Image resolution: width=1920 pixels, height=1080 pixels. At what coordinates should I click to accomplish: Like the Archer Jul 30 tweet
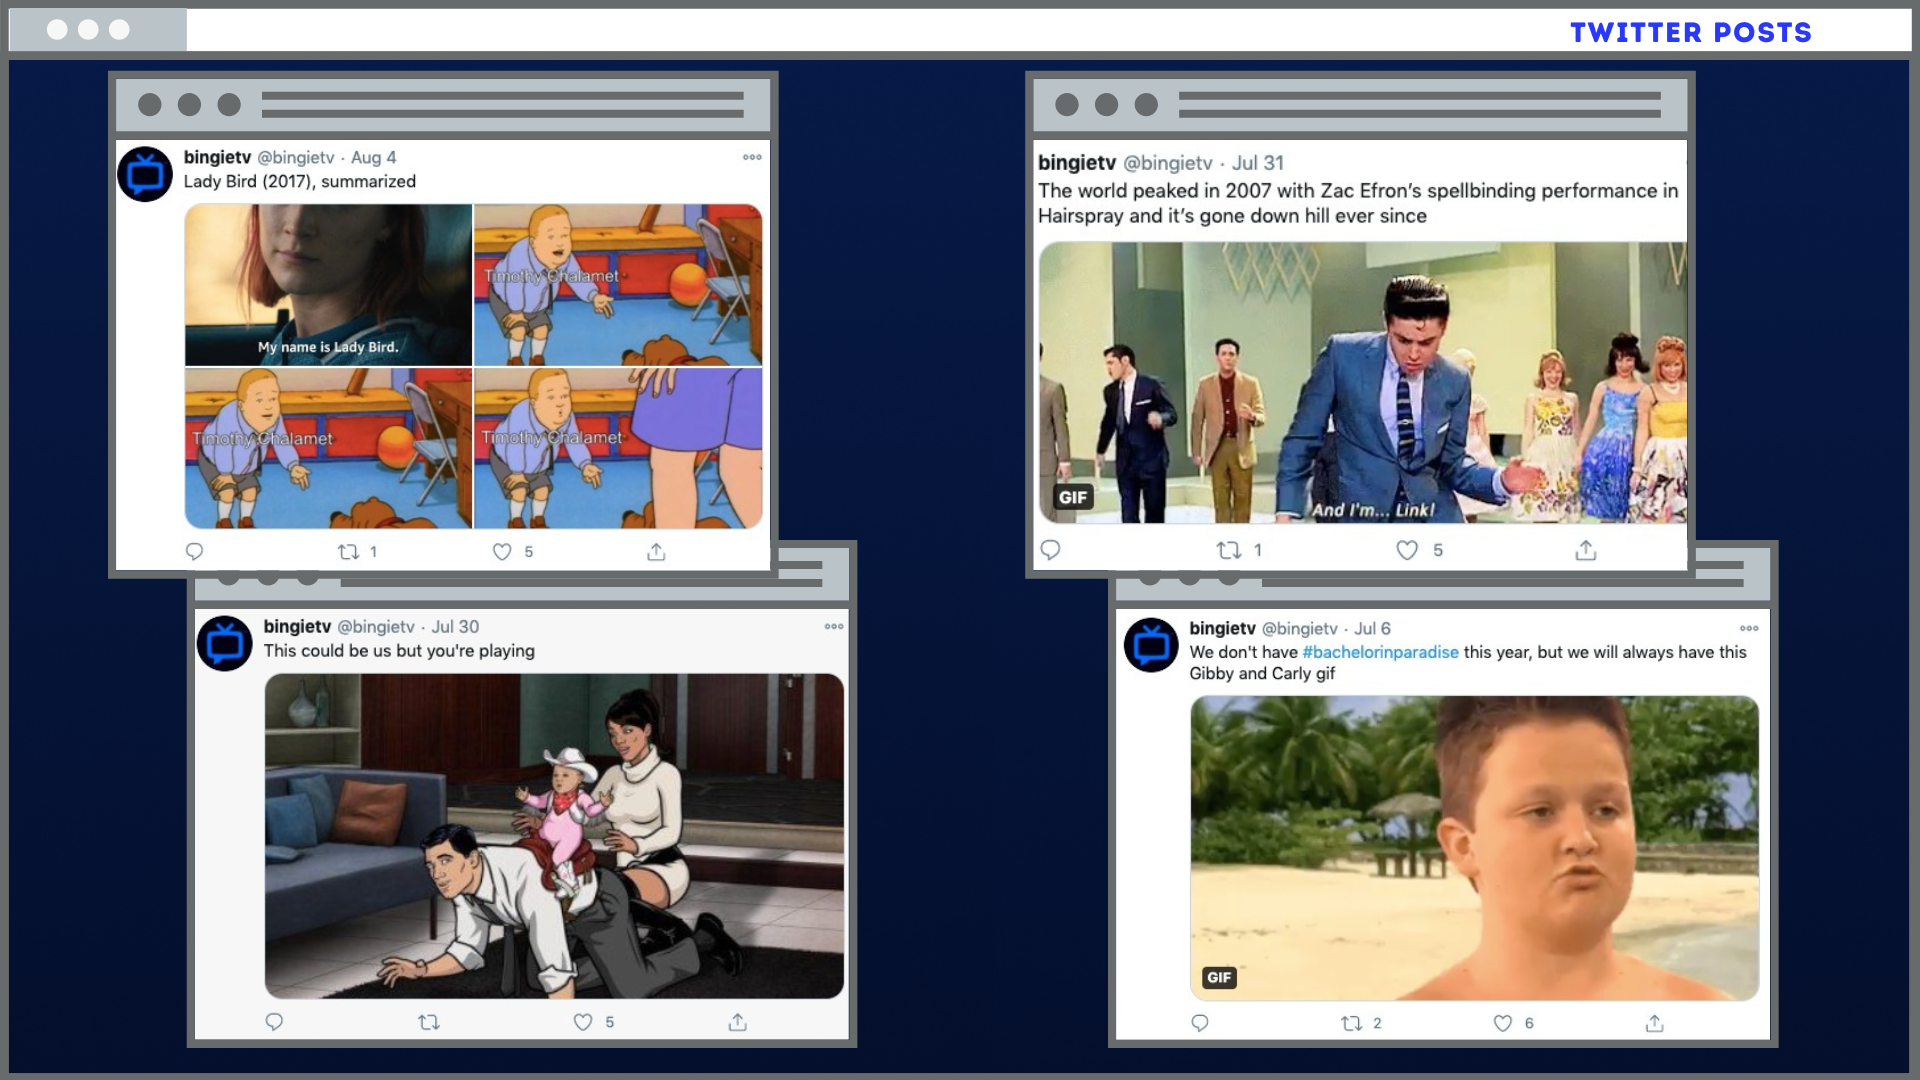583,1022
